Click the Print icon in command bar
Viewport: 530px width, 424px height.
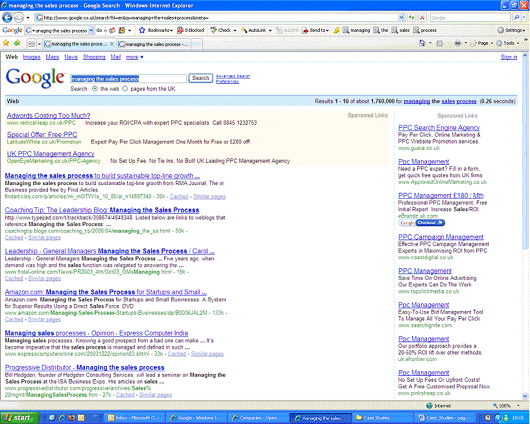[457, 43]
